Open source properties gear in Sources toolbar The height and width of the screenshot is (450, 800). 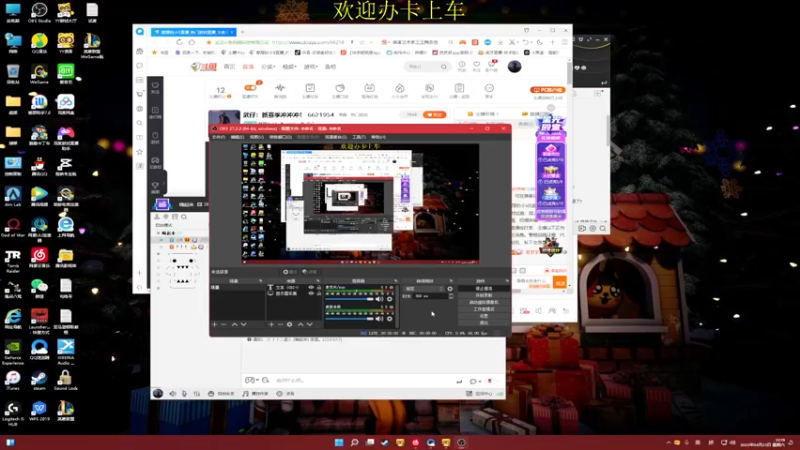(289, 324)
